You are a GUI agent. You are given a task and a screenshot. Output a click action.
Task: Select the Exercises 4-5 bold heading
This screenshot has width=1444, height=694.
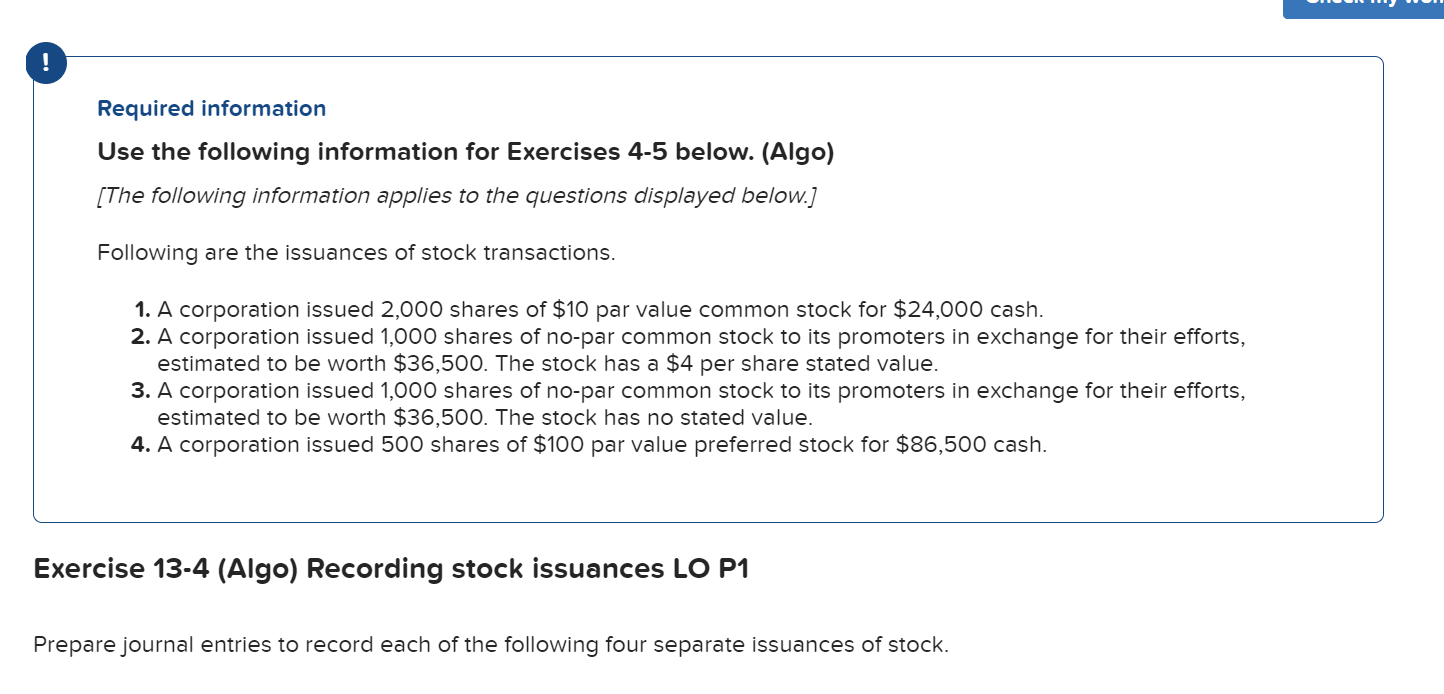coord(466,152)
